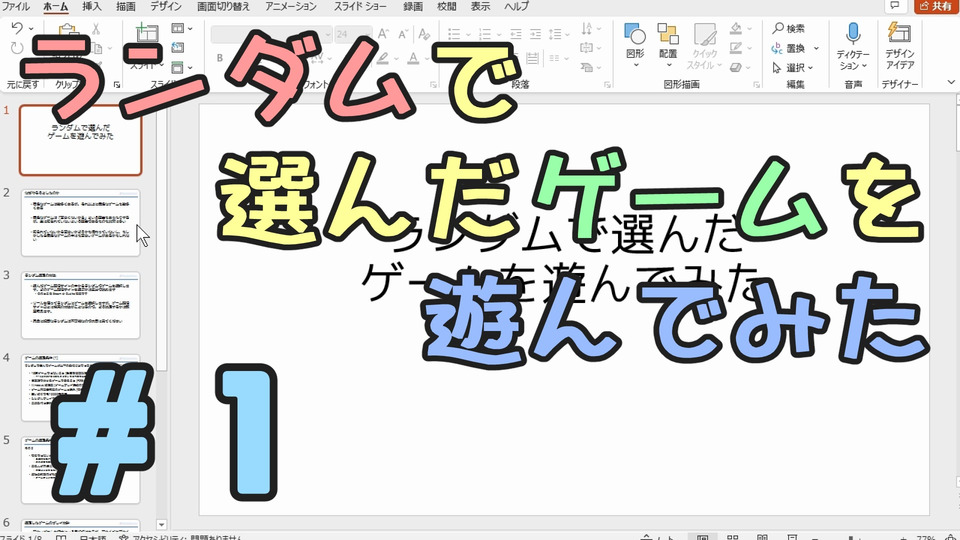The width and height of the screenshot is (960, 540).
Task: Toggle justify paragraph alignment
Action: pyautogui.click(x=533, y=58)
